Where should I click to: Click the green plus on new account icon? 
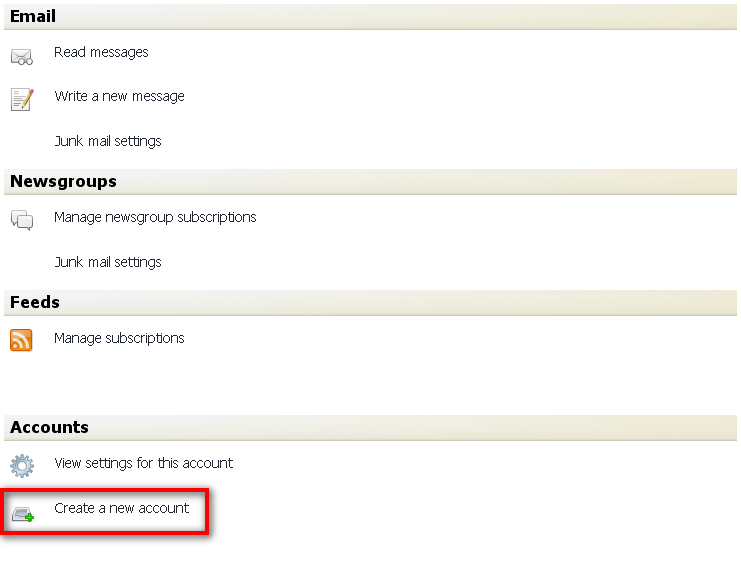(x=29, y=518)
